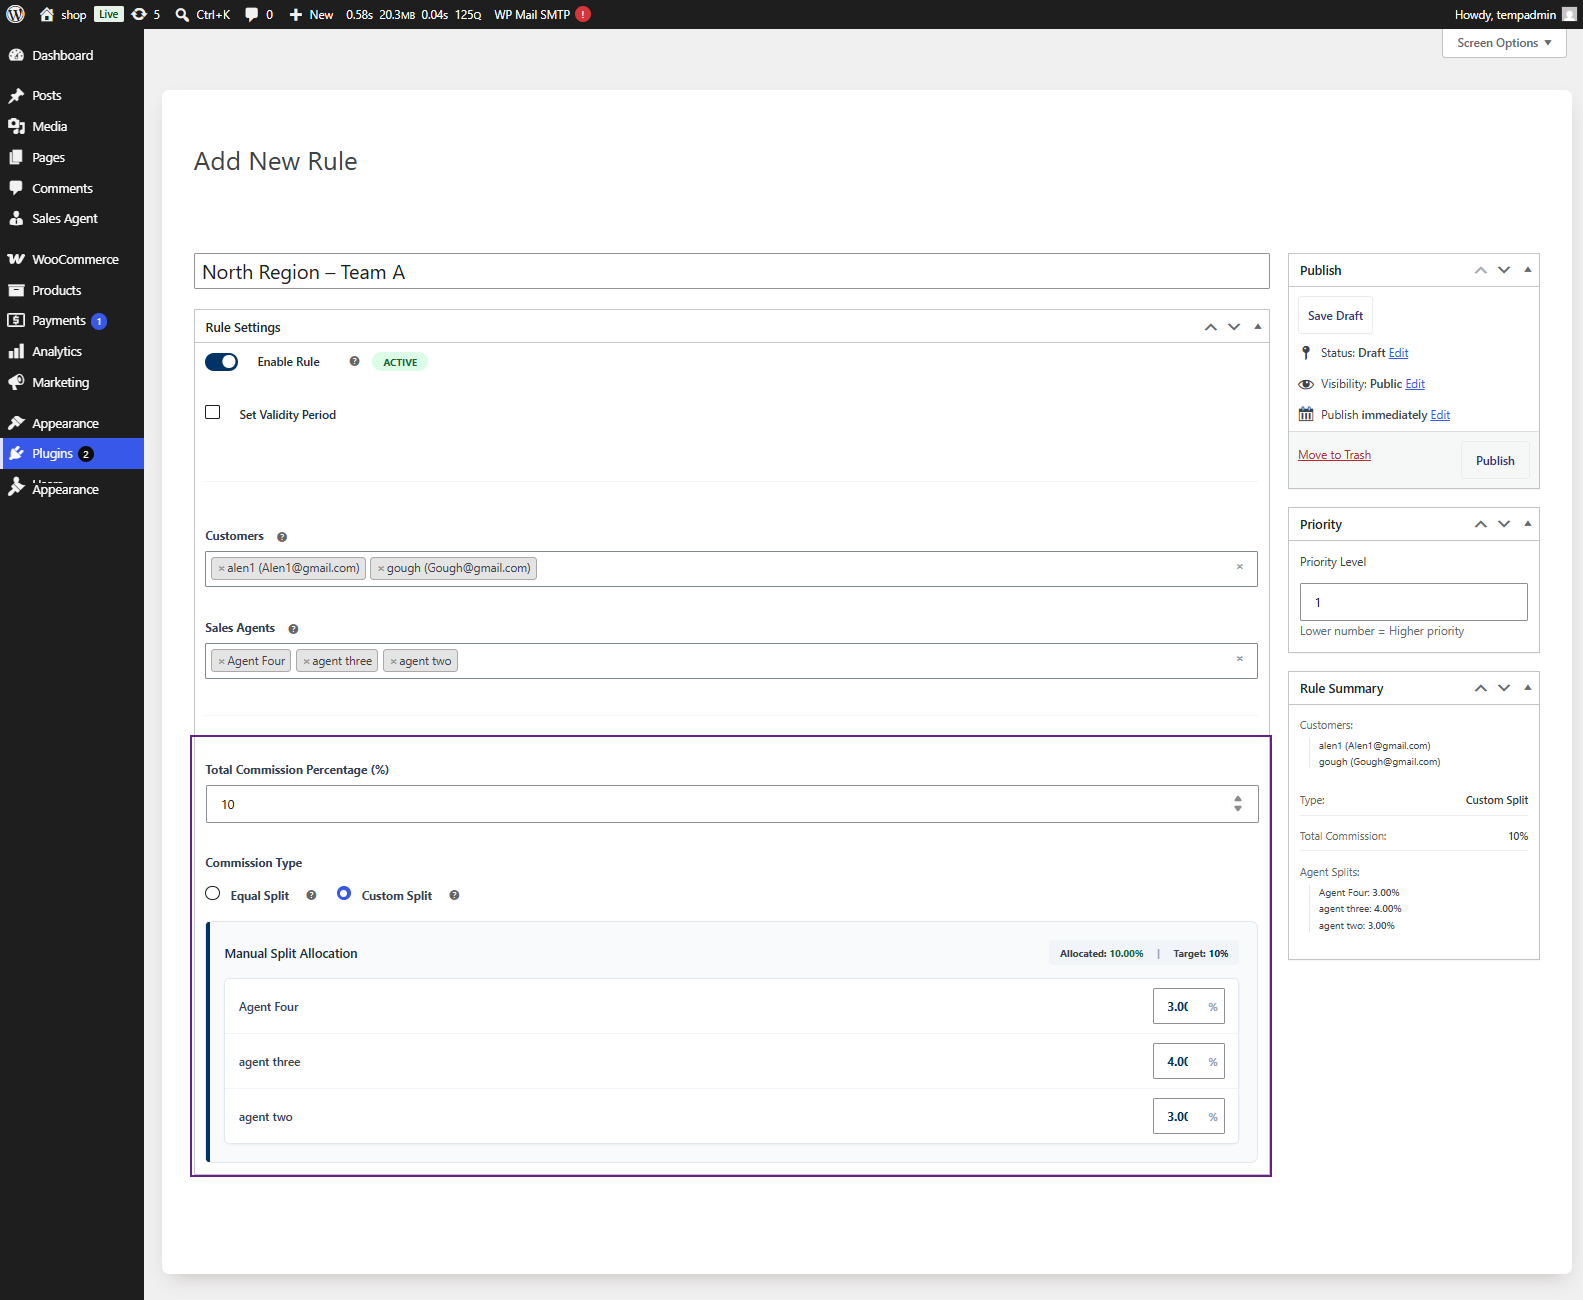Remove Agent Four from Sales Agents

[x=221, y=662]
